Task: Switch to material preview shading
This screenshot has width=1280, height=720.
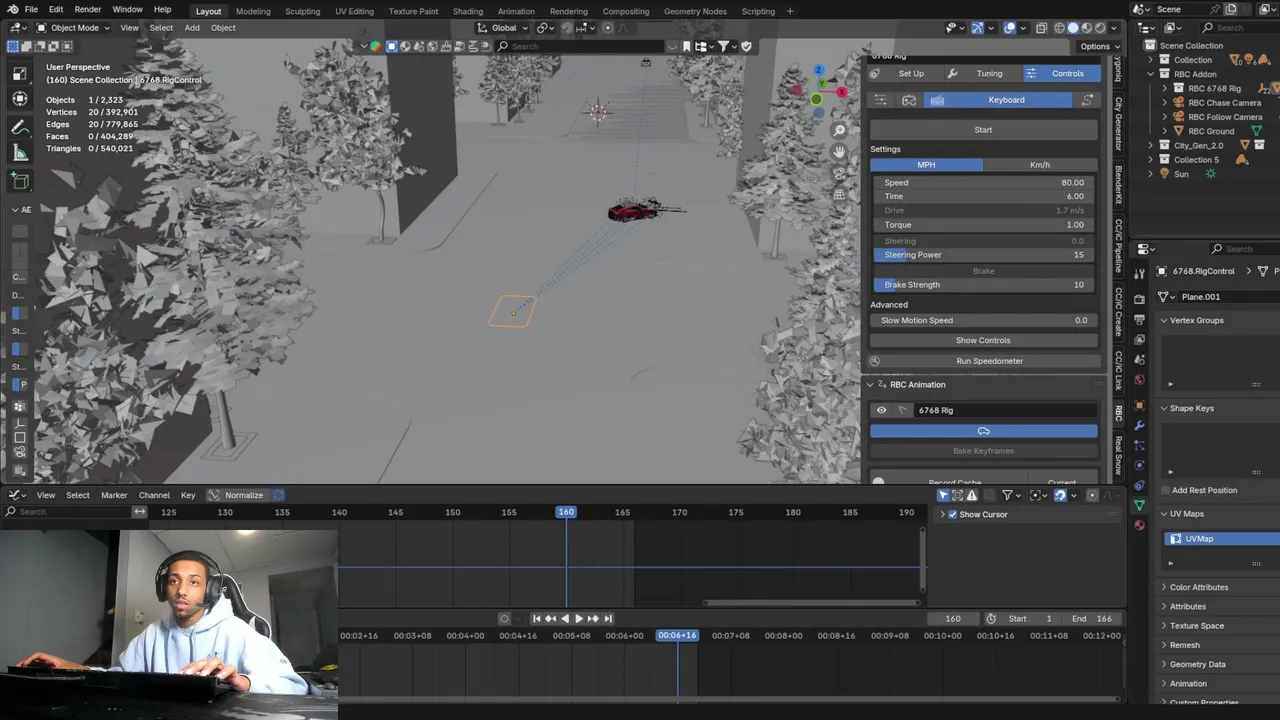Action: click(1087, 28)
